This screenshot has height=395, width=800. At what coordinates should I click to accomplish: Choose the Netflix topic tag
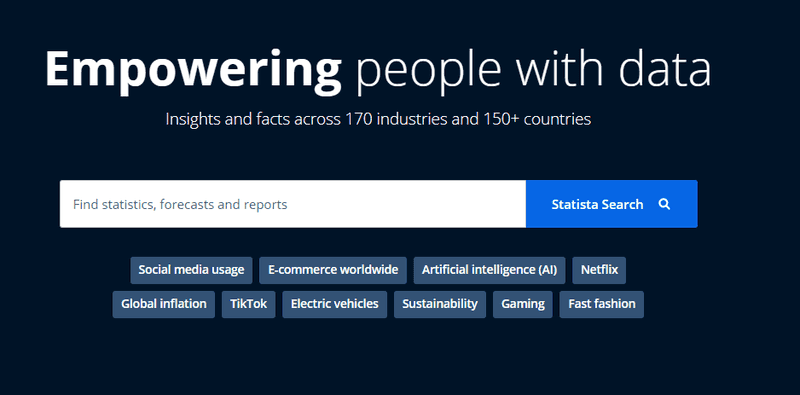tap(599, 270)
